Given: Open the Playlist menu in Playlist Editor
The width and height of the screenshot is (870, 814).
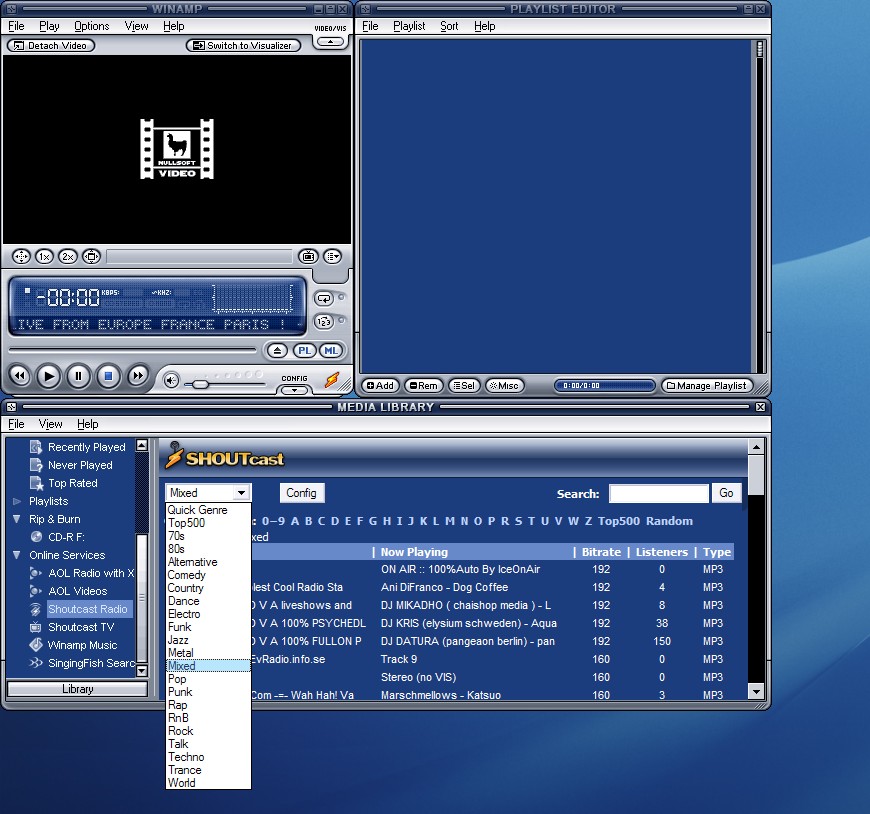Looking at the screenshot, I should (409, 26).
